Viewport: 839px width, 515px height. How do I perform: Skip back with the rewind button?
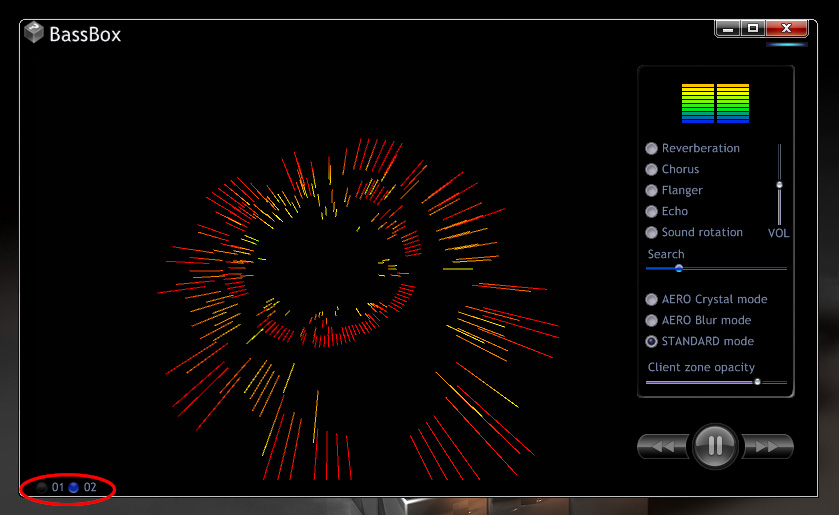pyautogui.click(x=662, y=447)
